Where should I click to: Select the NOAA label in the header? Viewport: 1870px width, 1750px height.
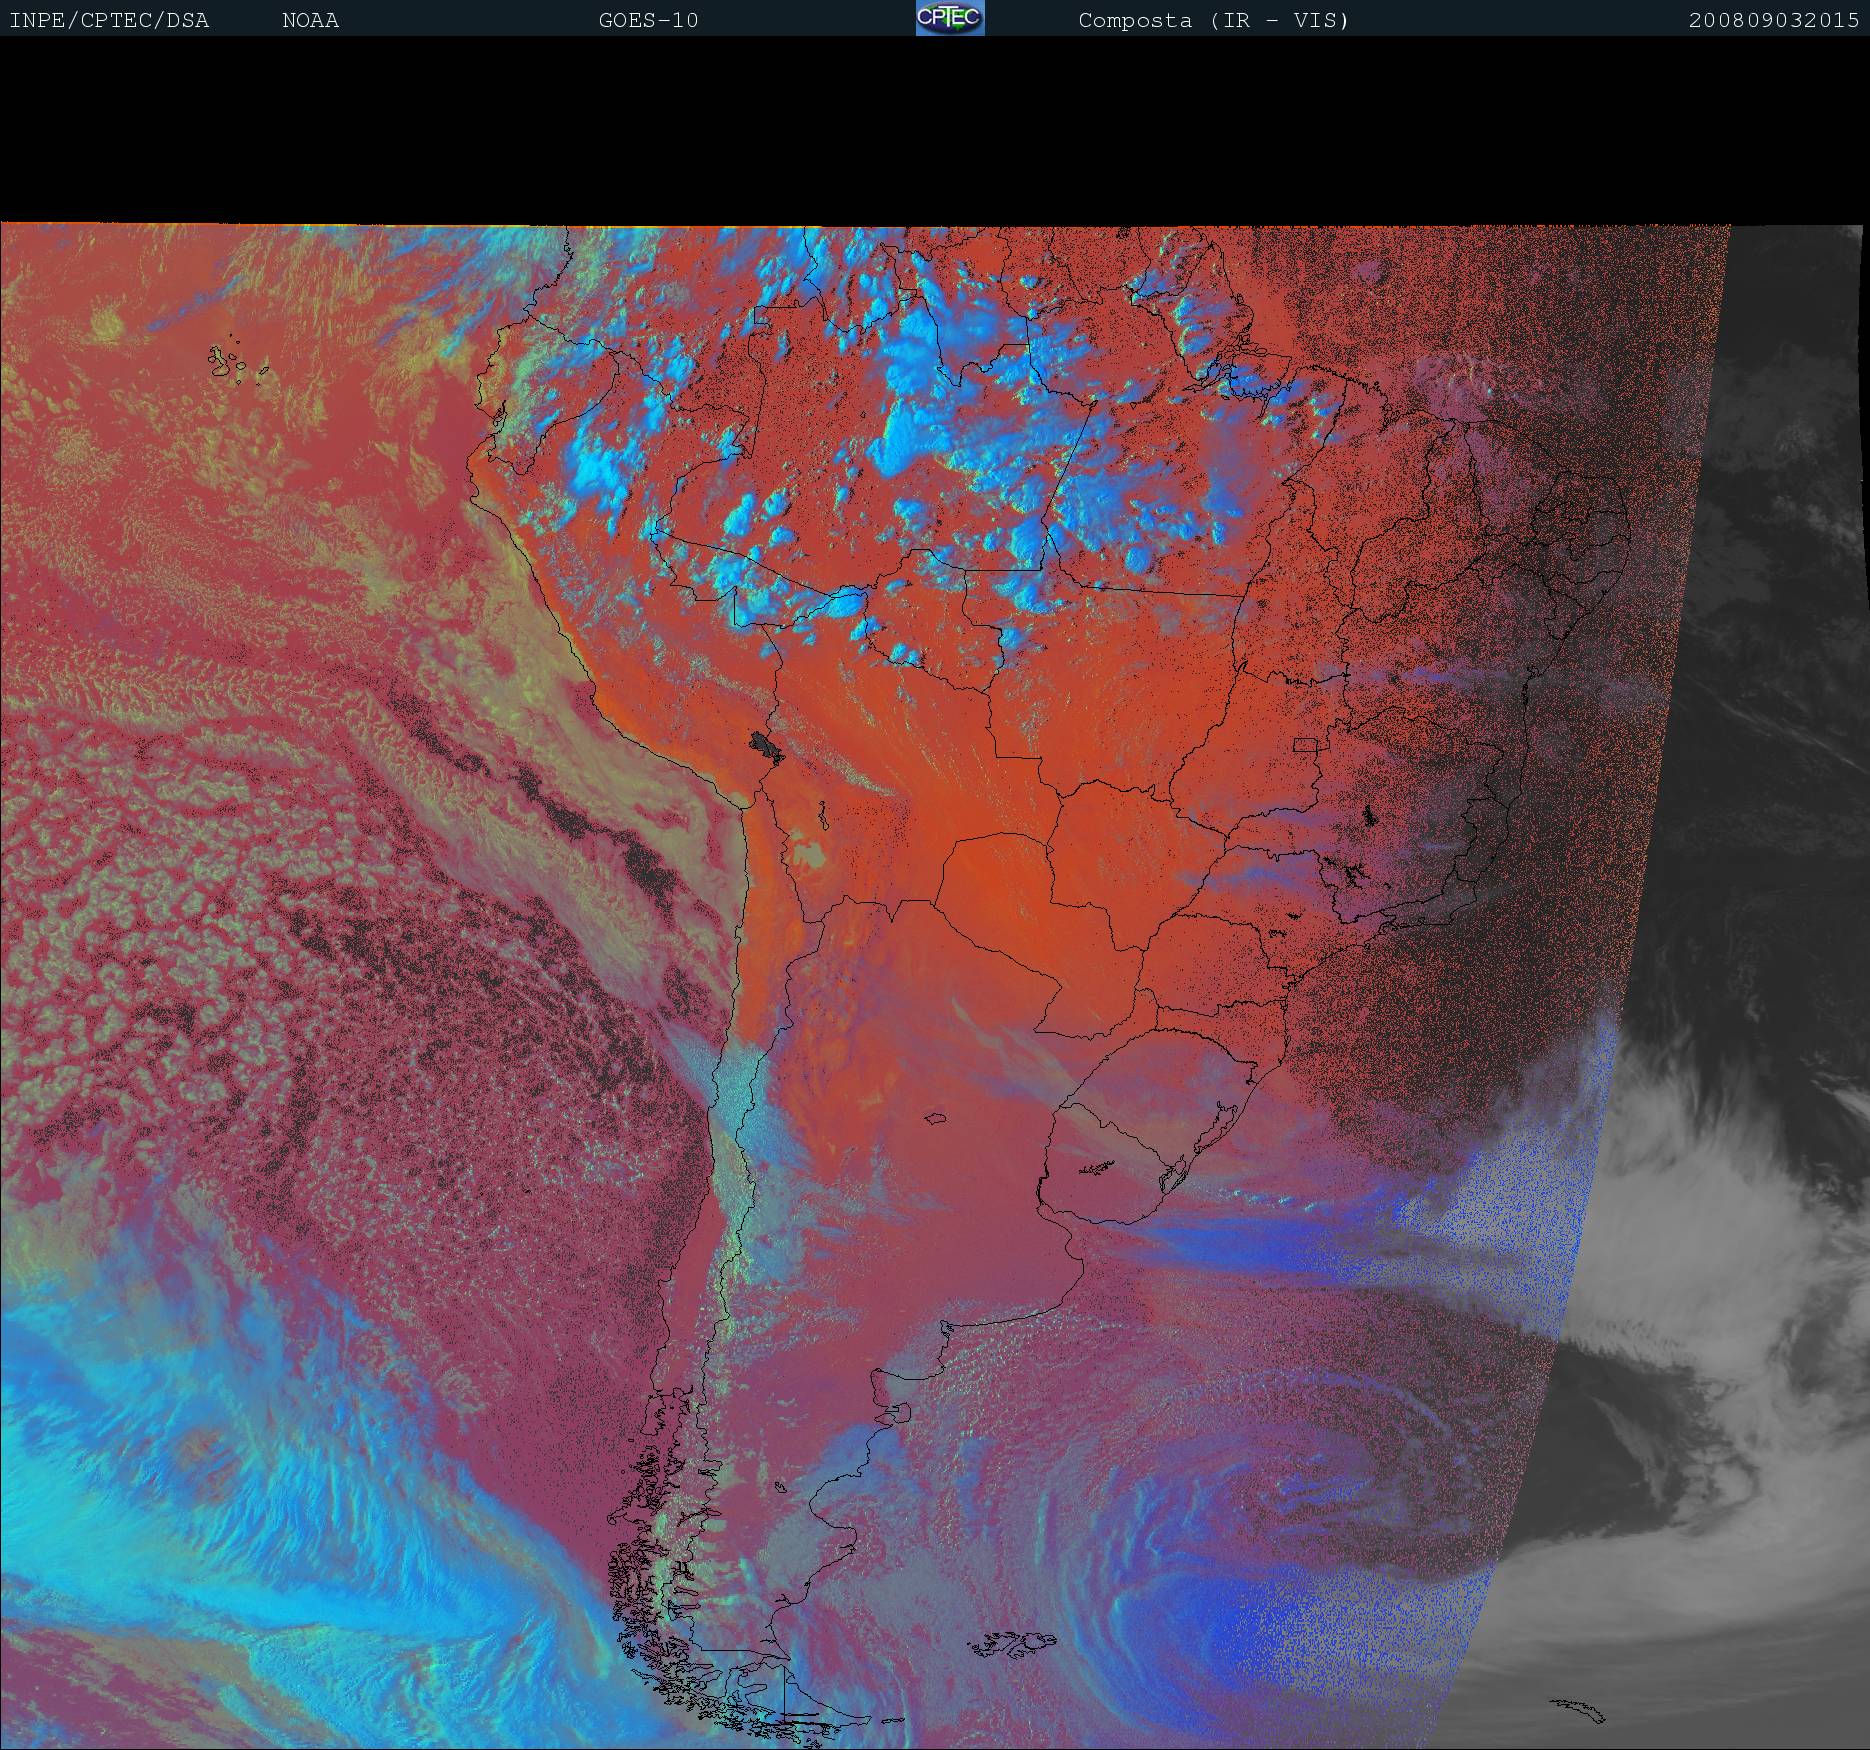click(x=310, y=20)
